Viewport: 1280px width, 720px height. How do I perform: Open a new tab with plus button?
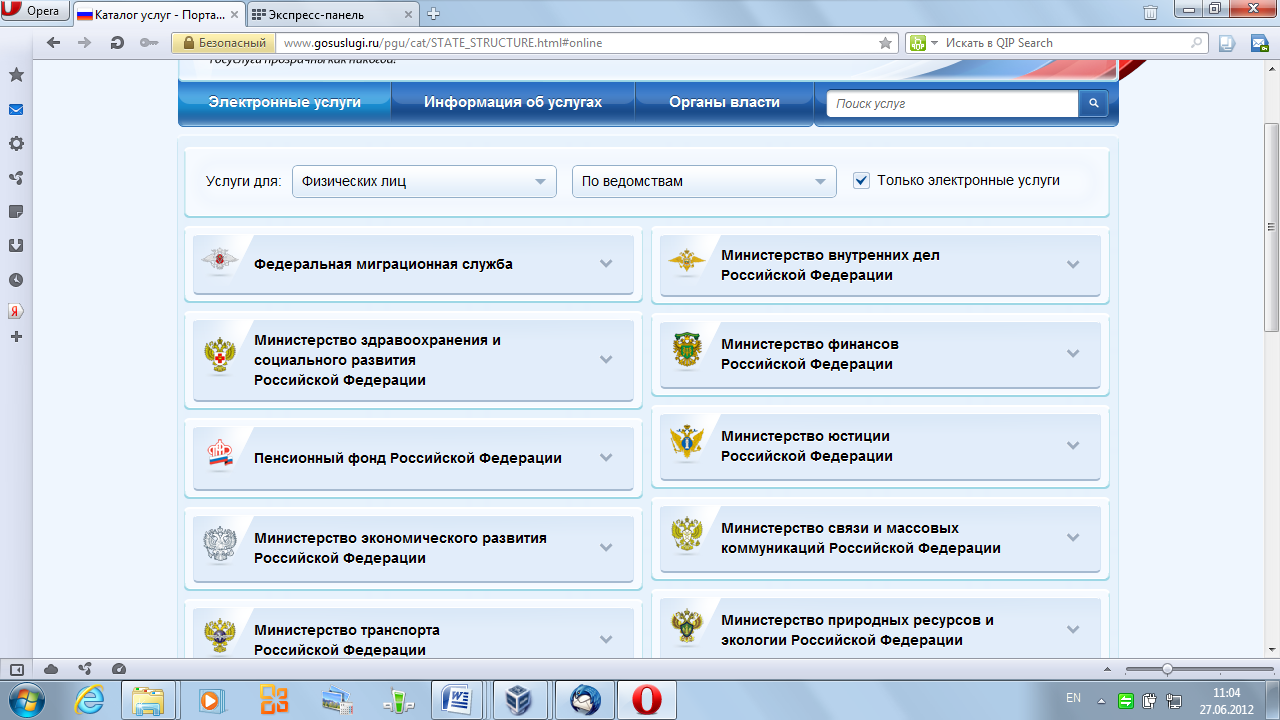tap(433, 14)
